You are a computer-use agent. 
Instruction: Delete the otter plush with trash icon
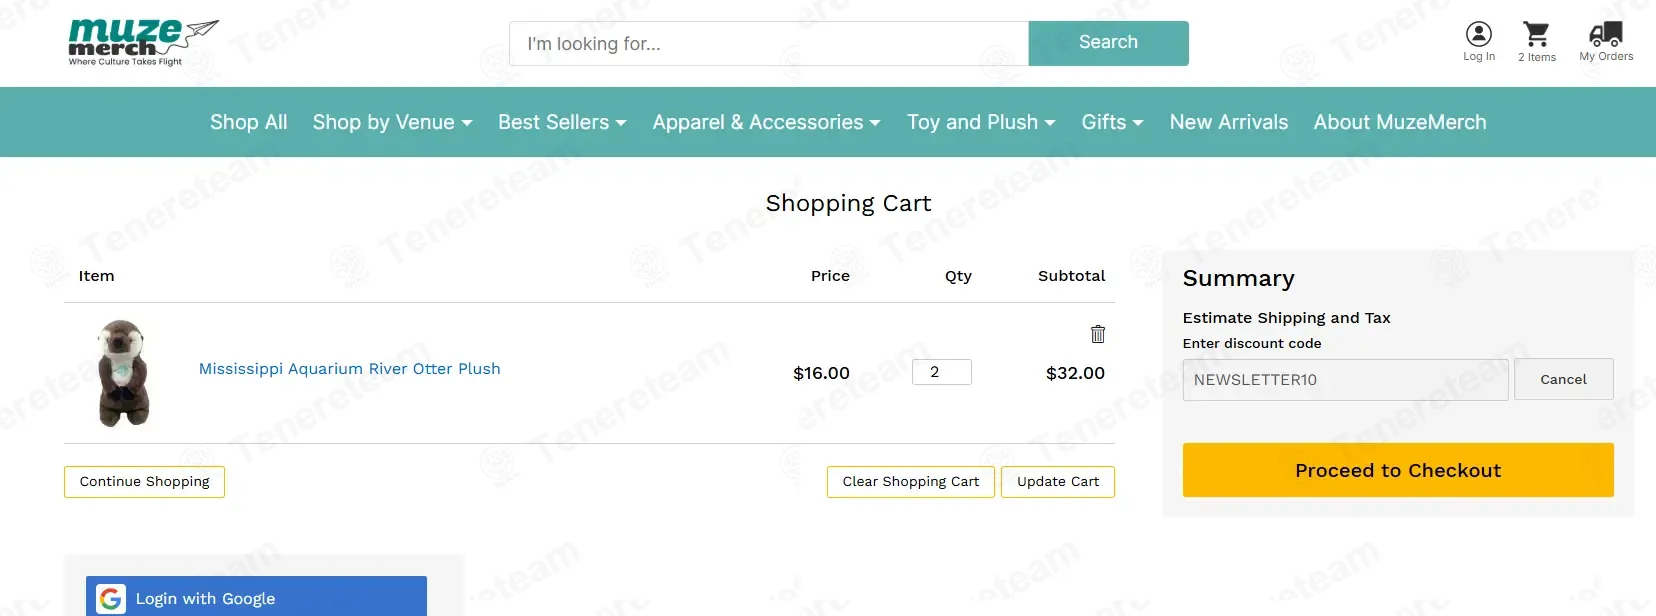pyautogui.click(x=1097, y=334)
